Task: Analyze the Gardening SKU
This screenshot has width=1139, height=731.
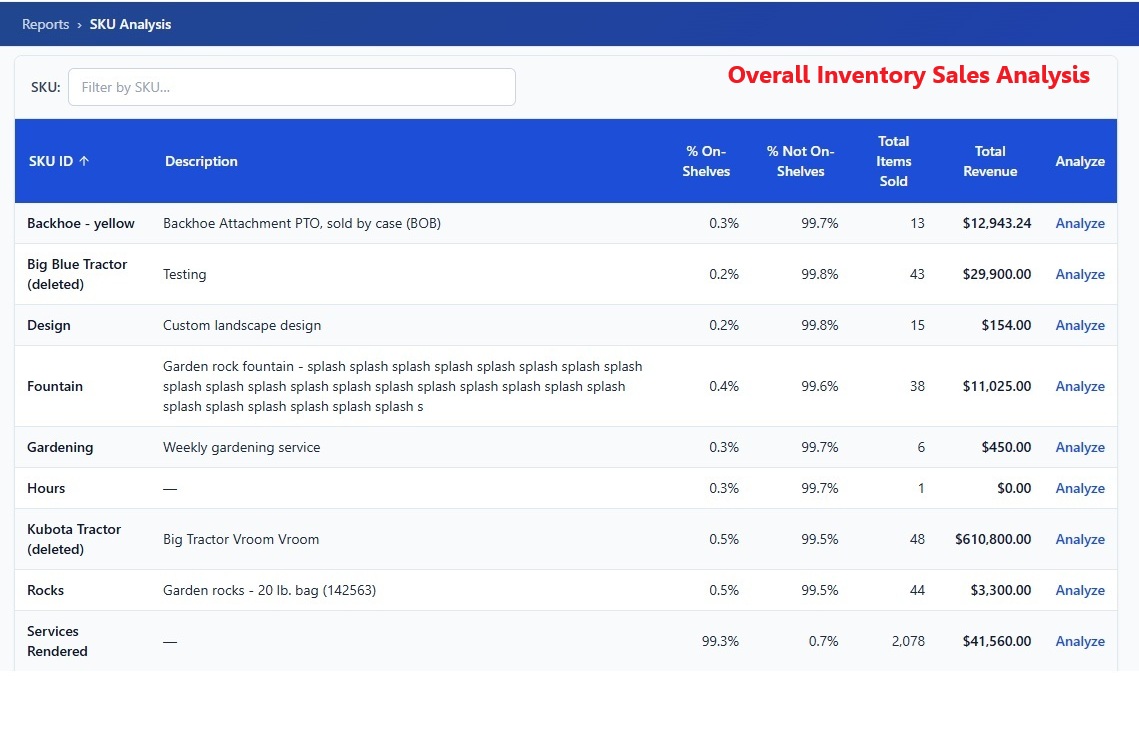Action: [1080, 447]
